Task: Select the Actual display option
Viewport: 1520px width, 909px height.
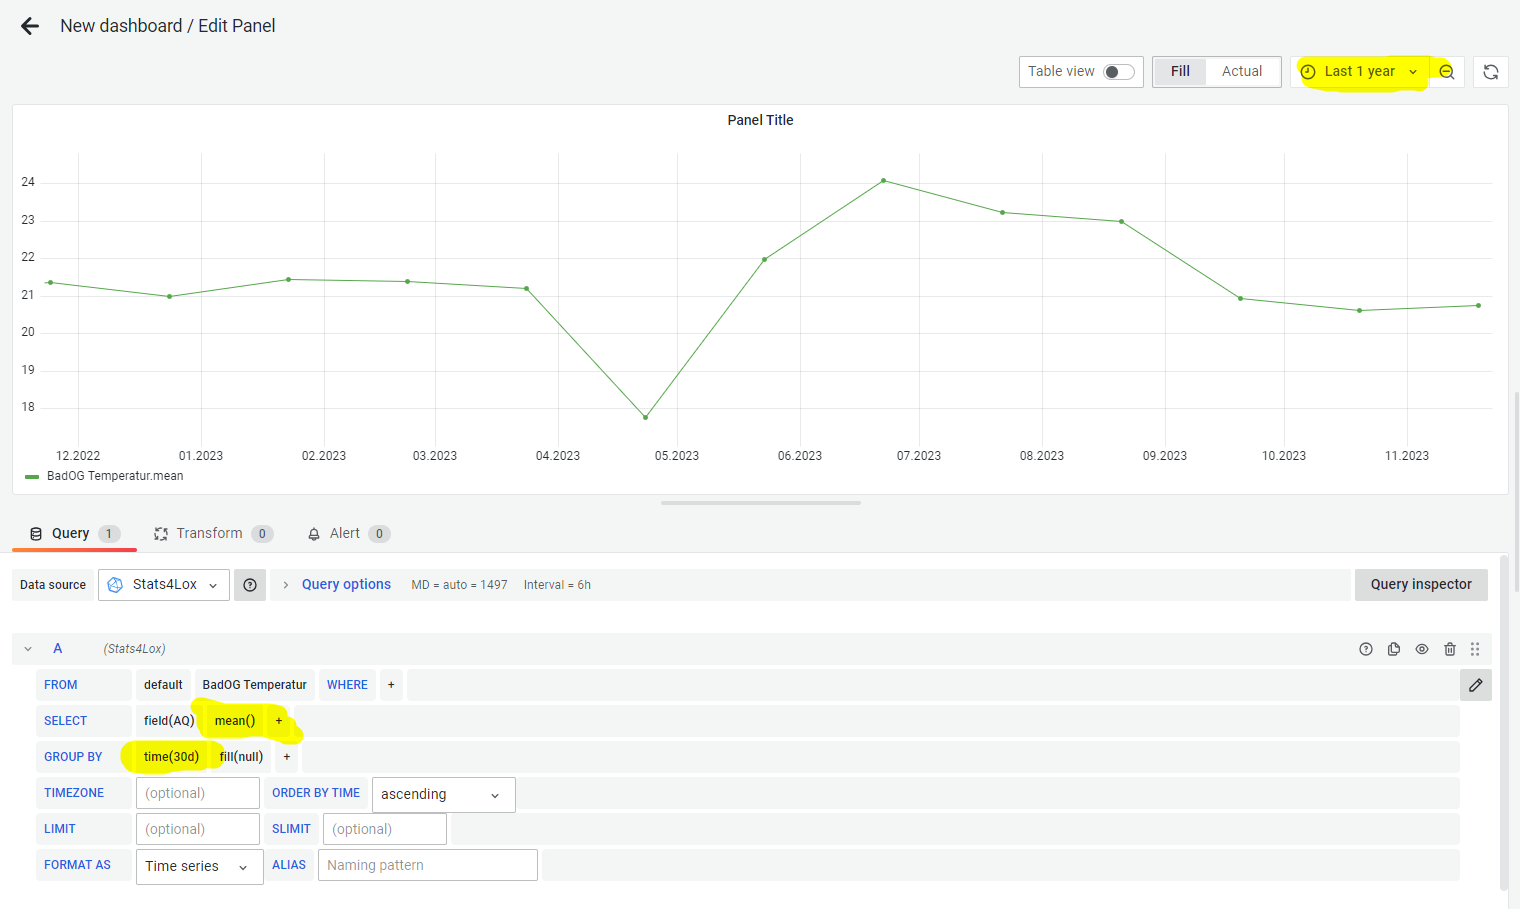Action: click(x=1241, y=72)
